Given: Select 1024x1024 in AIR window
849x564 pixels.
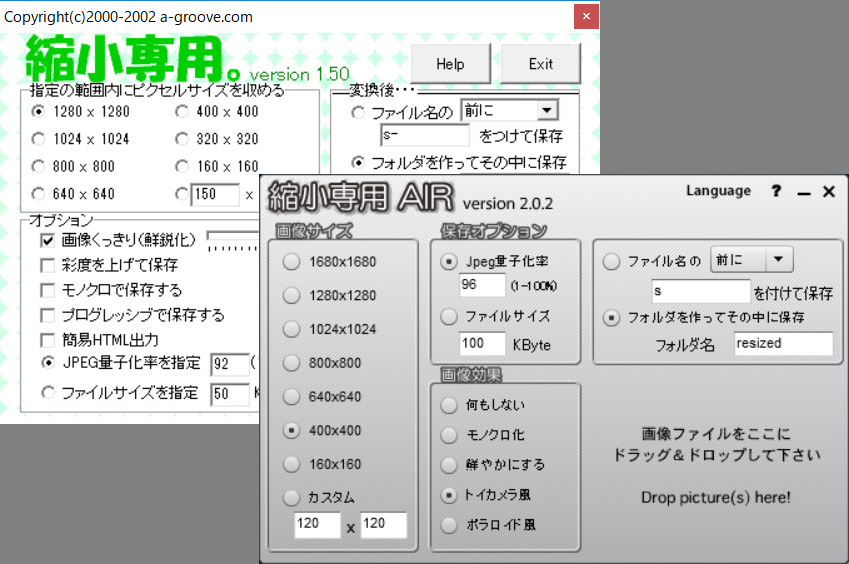Looking at the screenshot, I should [291, 329].
